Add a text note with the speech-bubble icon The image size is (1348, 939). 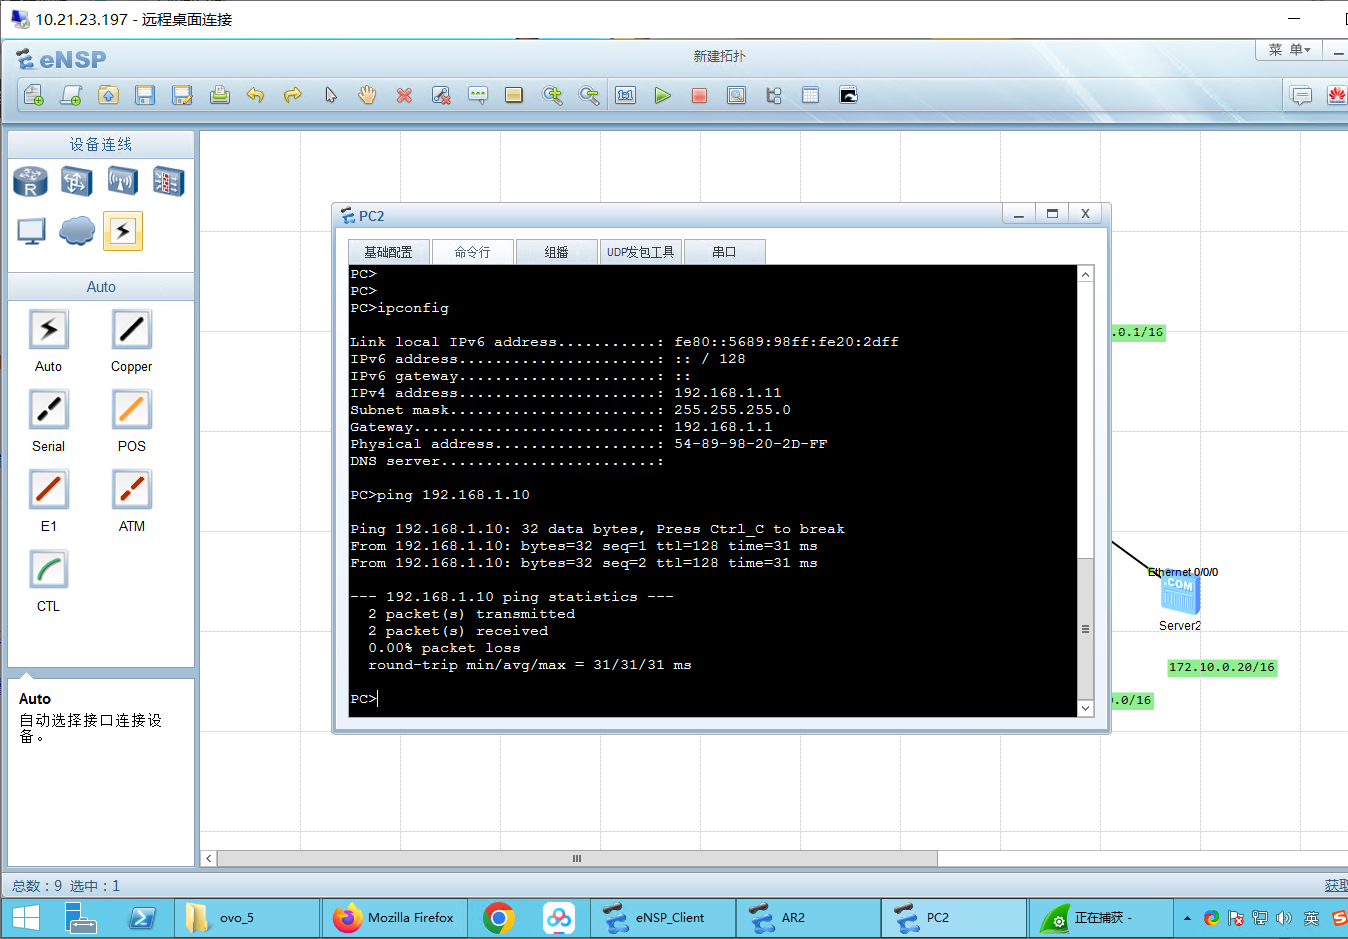pyautogui.click(x=478, y=95)
